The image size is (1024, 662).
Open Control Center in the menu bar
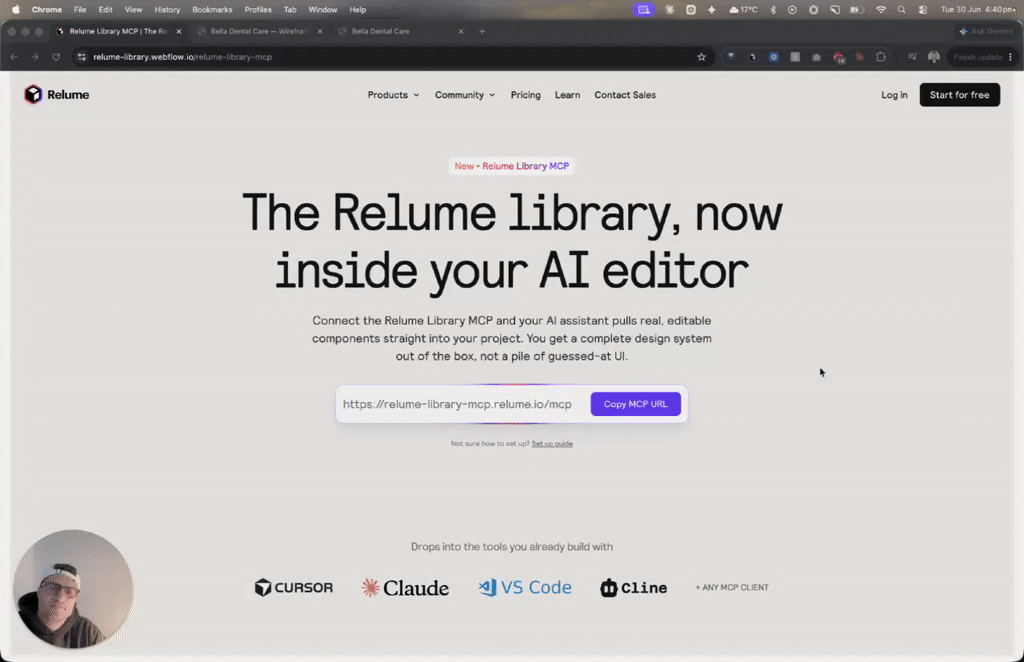pos(923,10)
